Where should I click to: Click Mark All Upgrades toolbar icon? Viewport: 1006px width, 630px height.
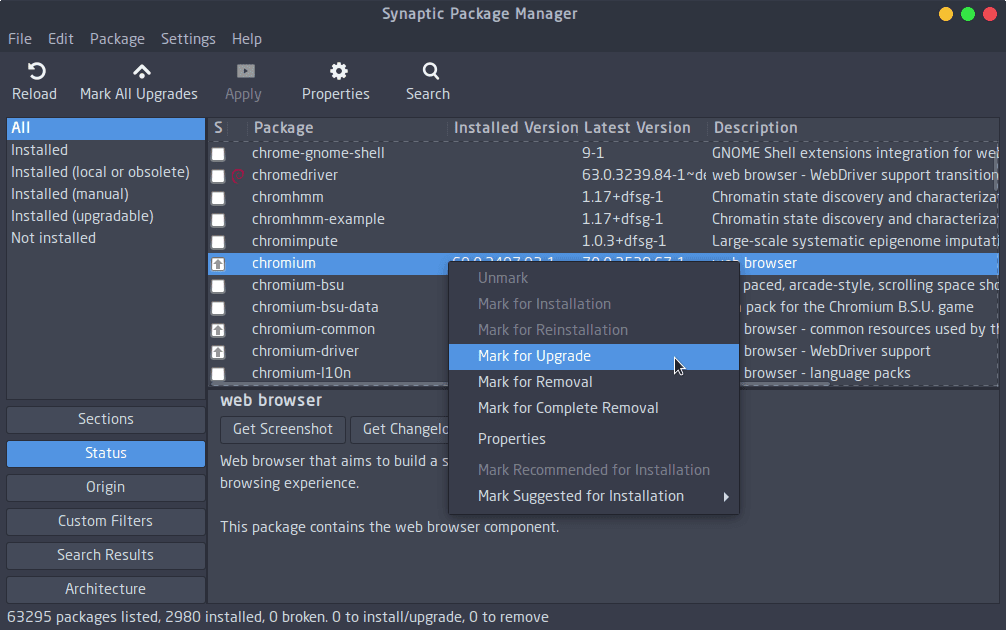click(x=142, y=71)
